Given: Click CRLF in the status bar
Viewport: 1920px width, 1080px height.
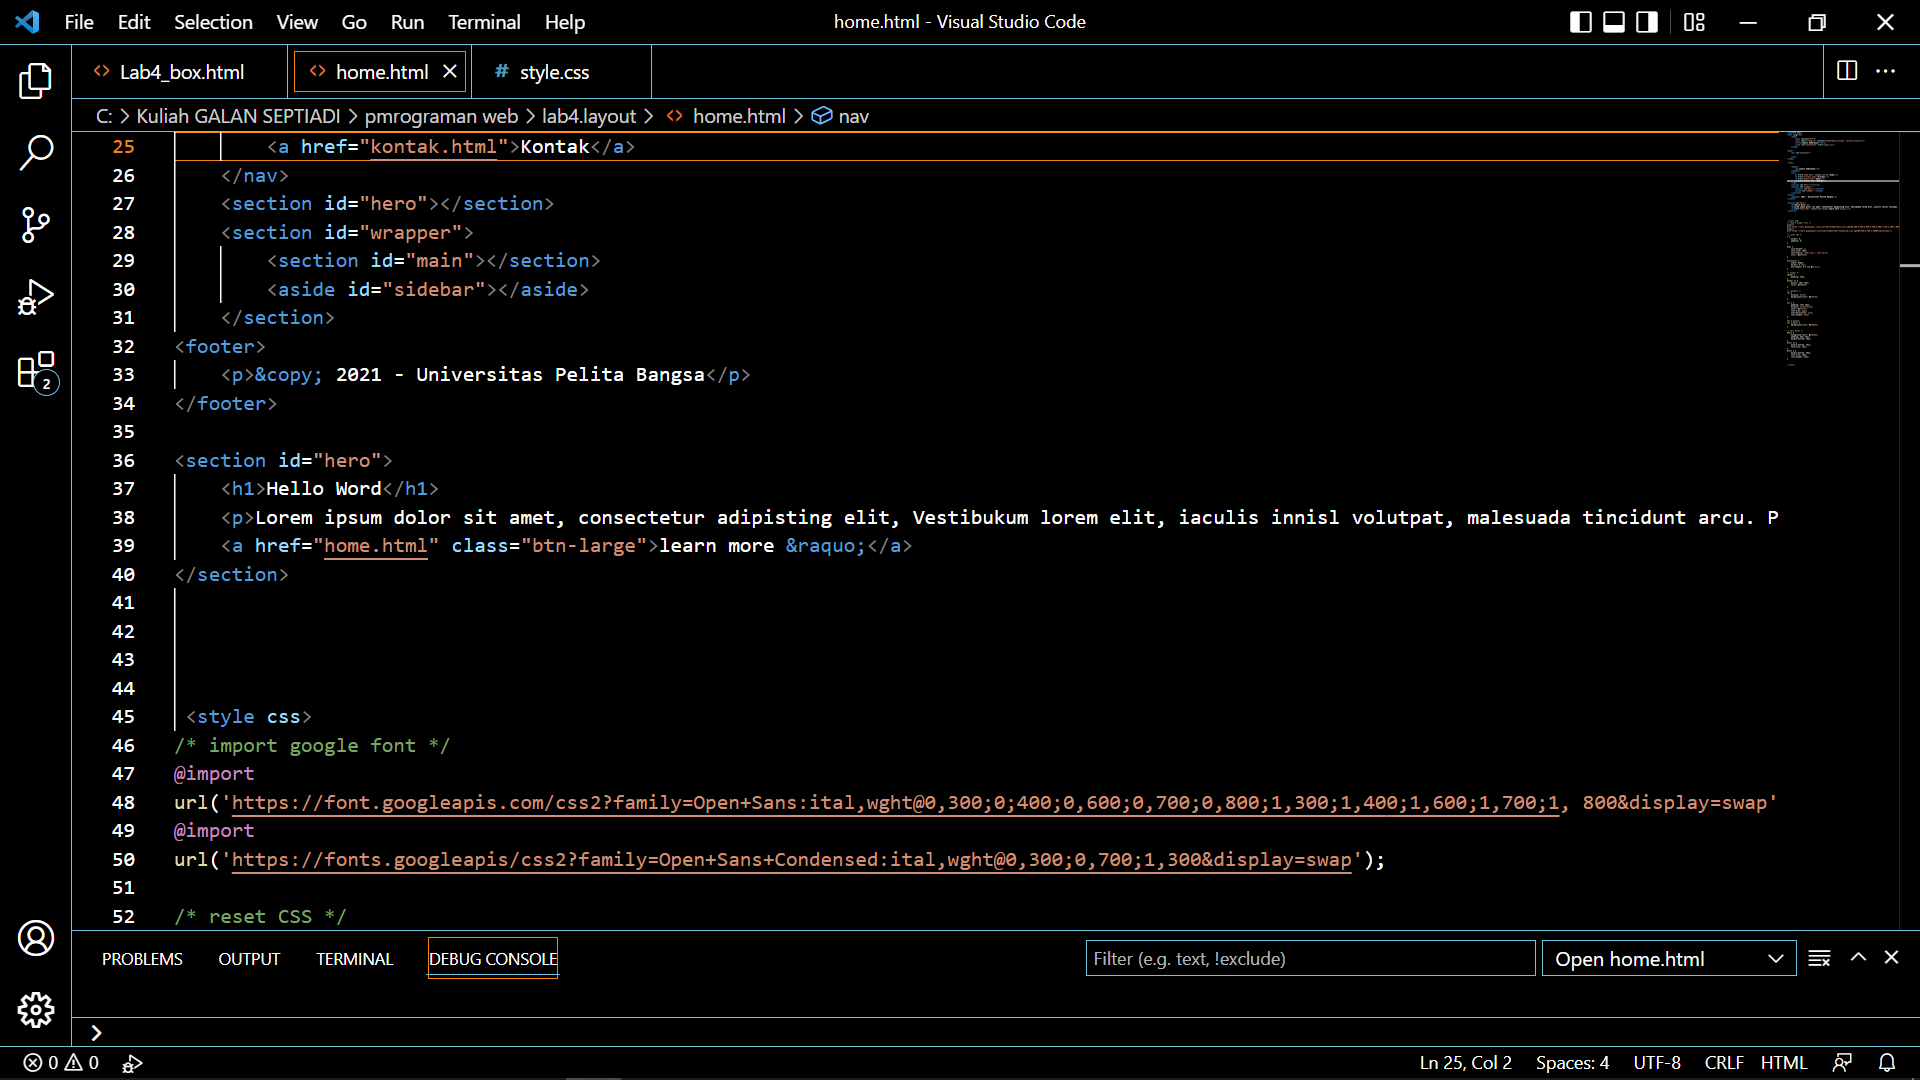Looking at the screenshot, I should (1724, 1063).
